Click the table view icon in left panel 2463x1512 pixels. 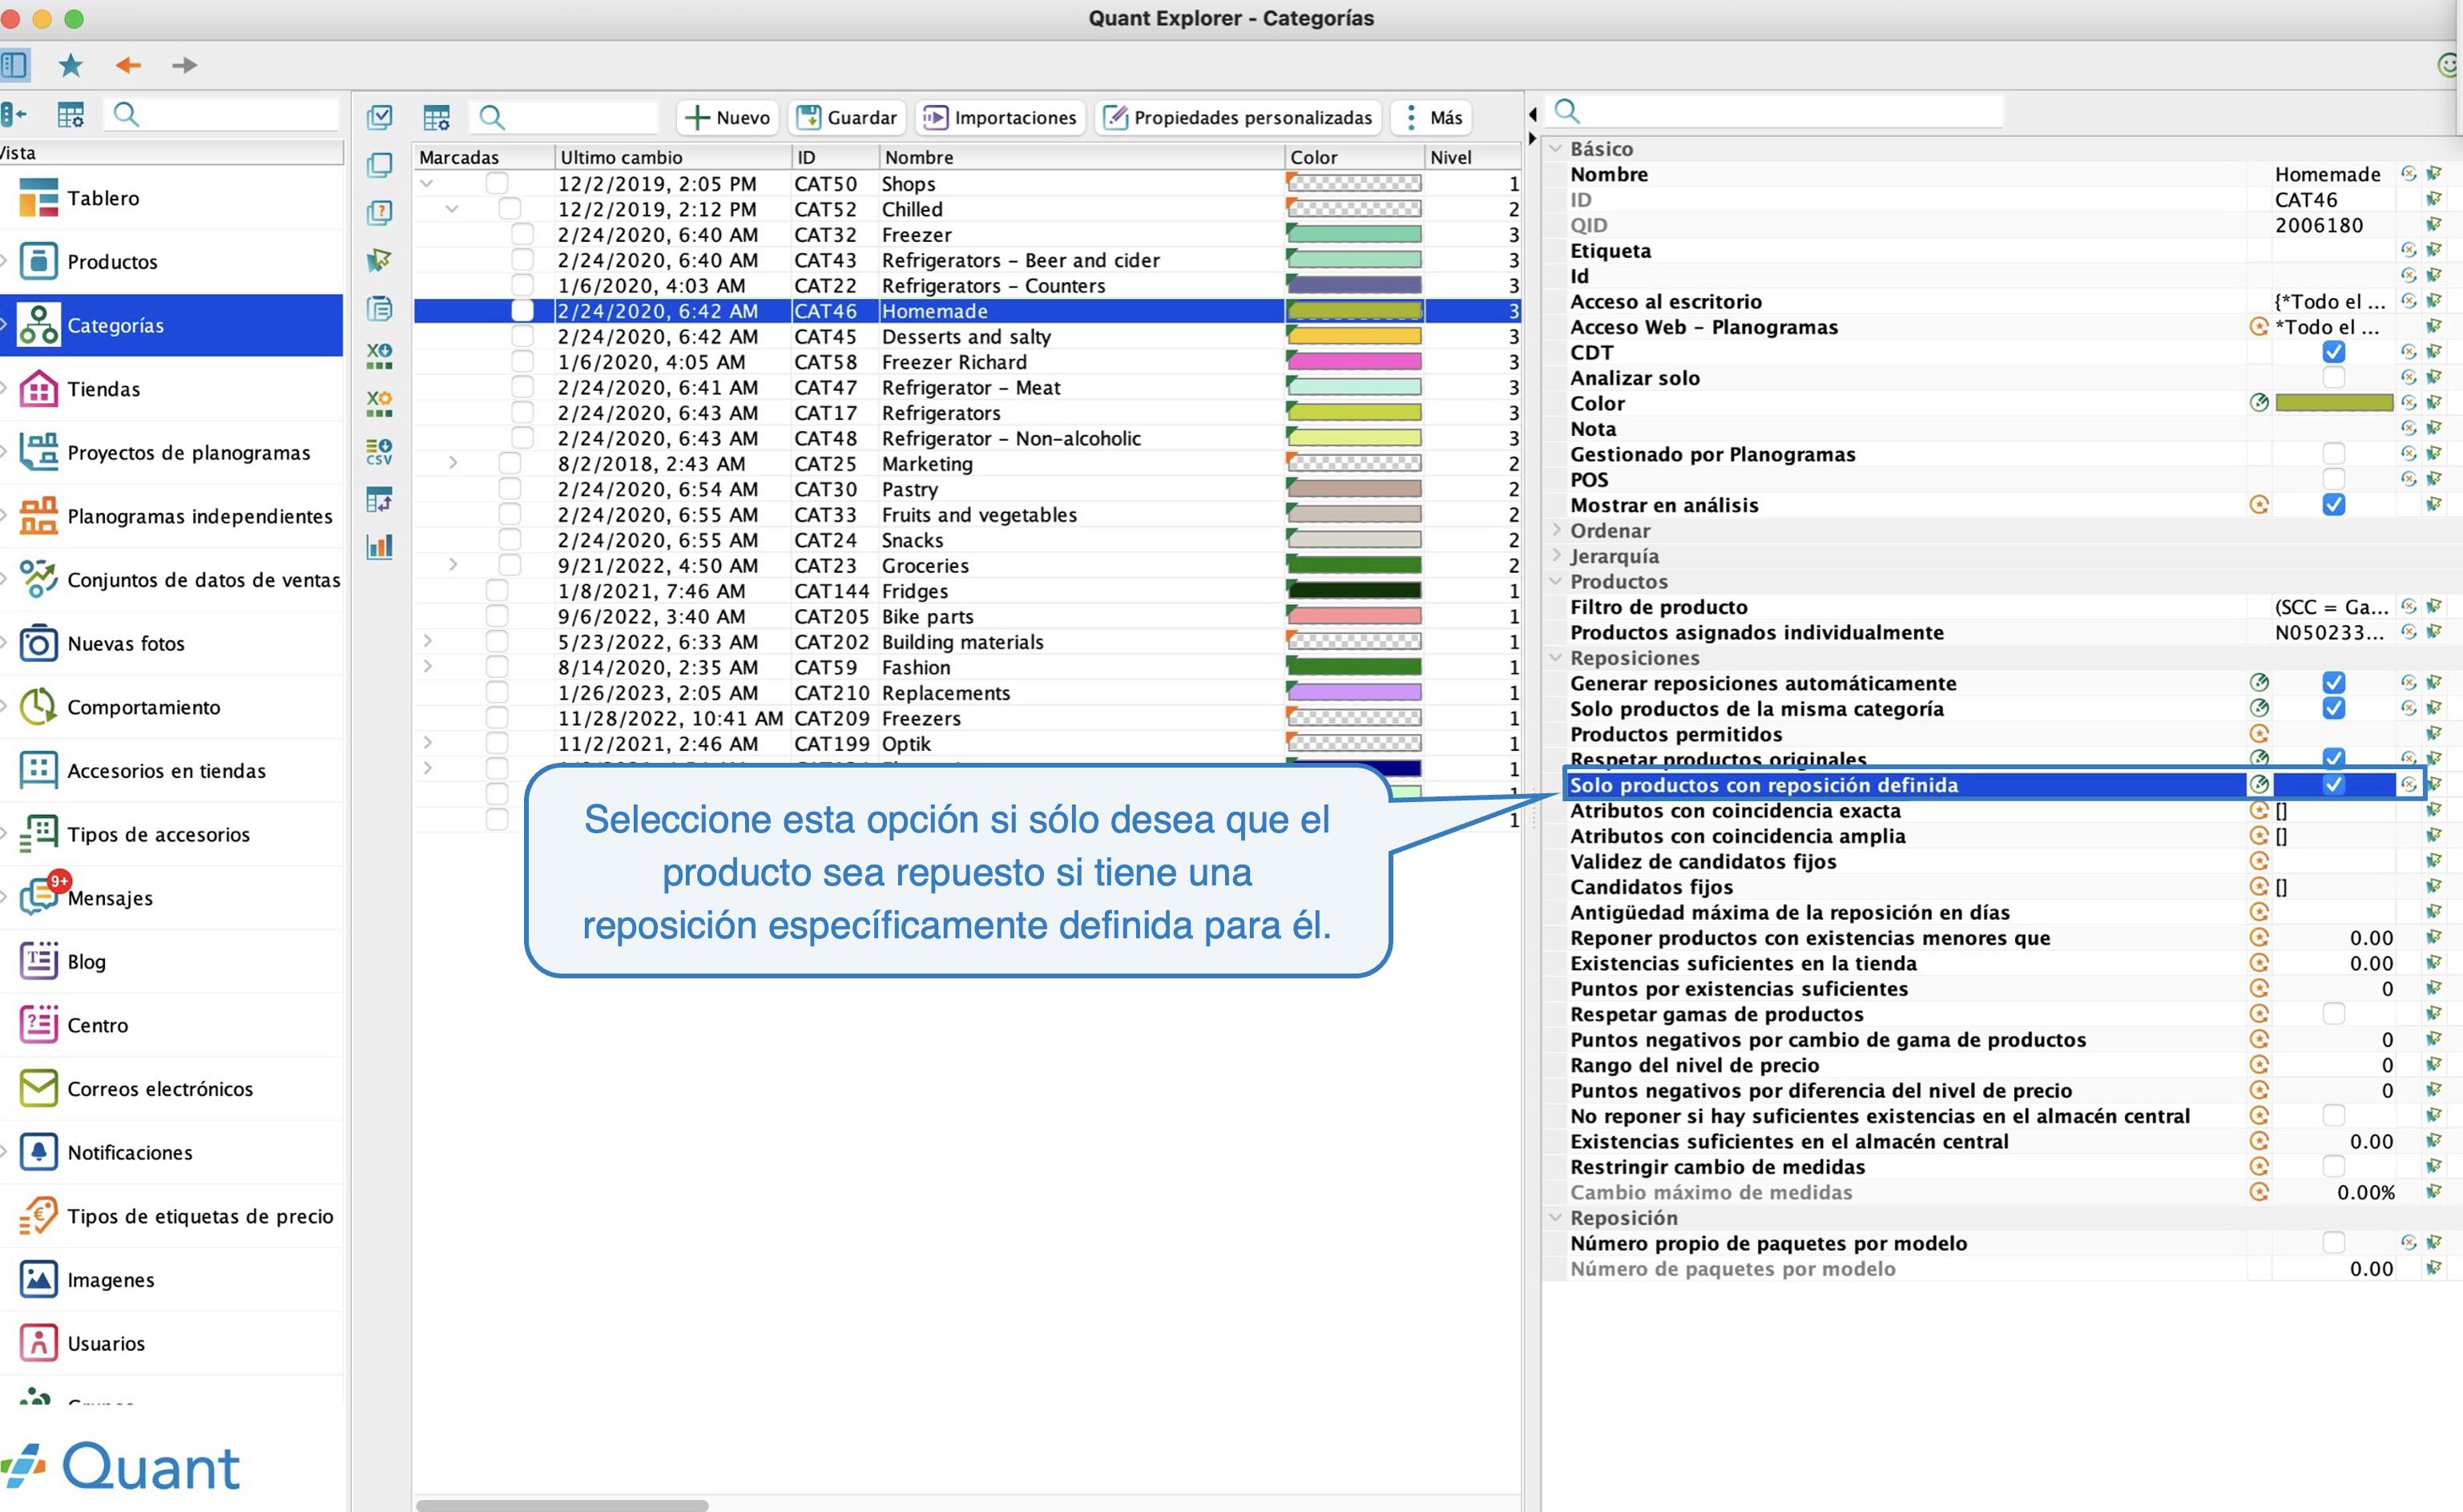70,115
